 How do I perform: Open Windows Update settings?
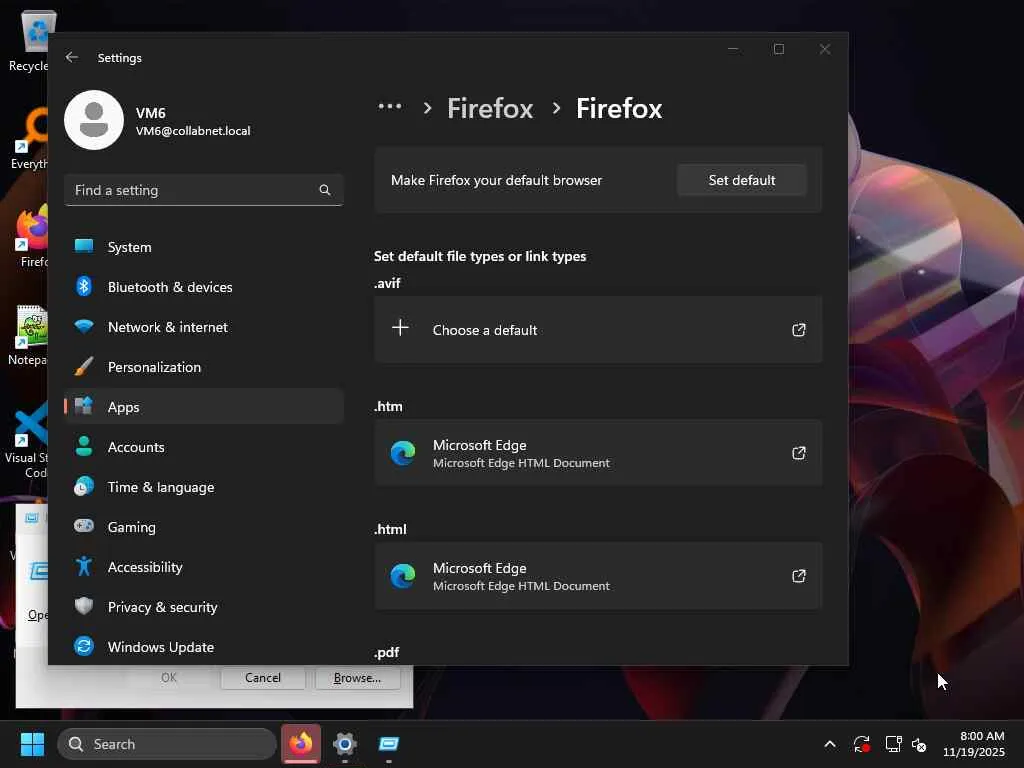coord(204,647)
